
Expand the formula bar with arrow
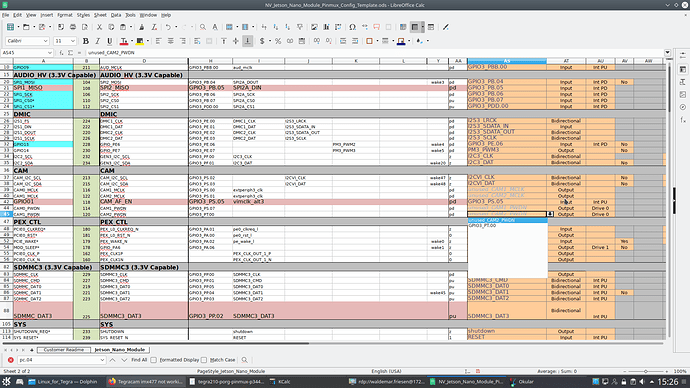point(668,53)
